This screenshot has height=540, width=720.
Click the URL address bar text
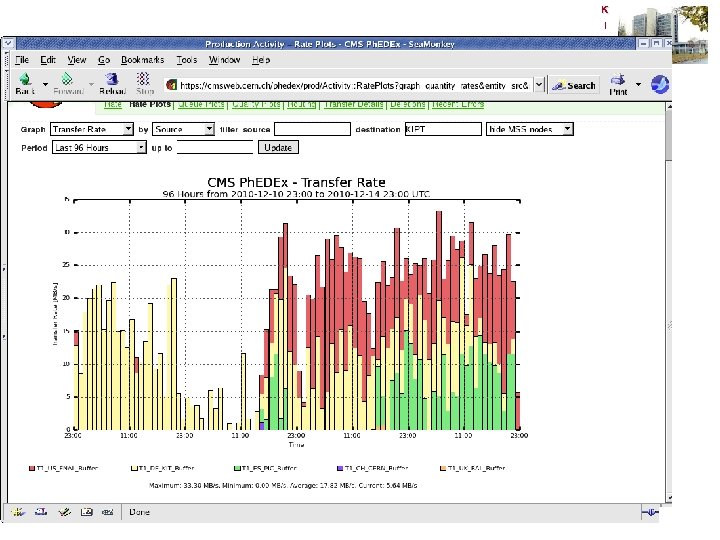354,85
